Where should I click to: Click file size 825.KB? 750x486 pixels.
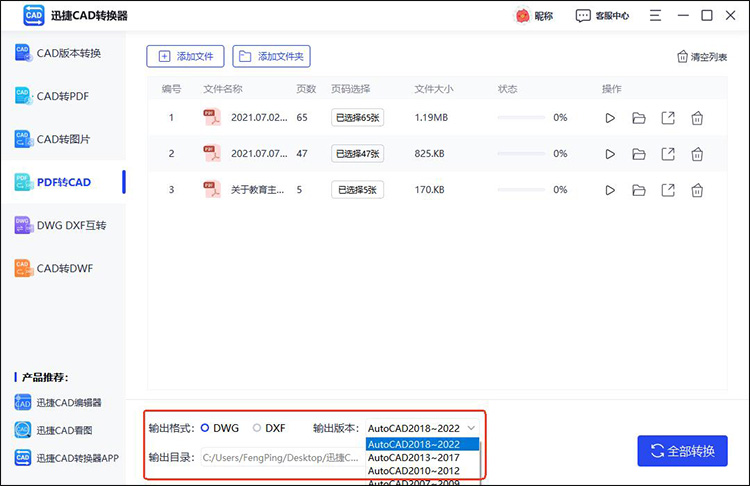click(x=430, y=154)
